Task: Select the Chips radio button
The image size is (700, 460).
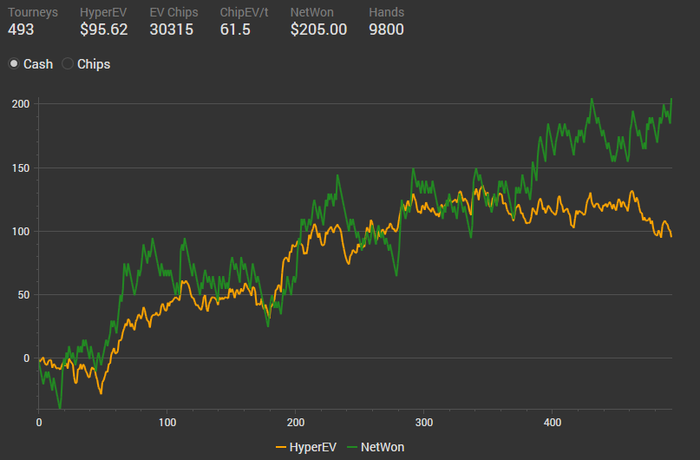Action: pos(67,64)
